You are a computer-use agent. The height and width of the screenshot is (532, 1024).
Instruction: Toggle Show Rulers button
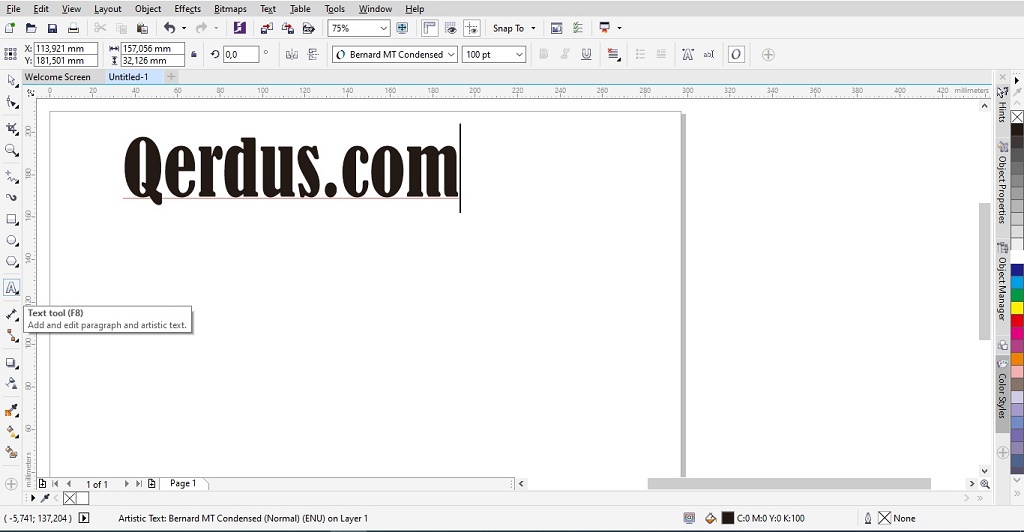[x=429, y=28]
